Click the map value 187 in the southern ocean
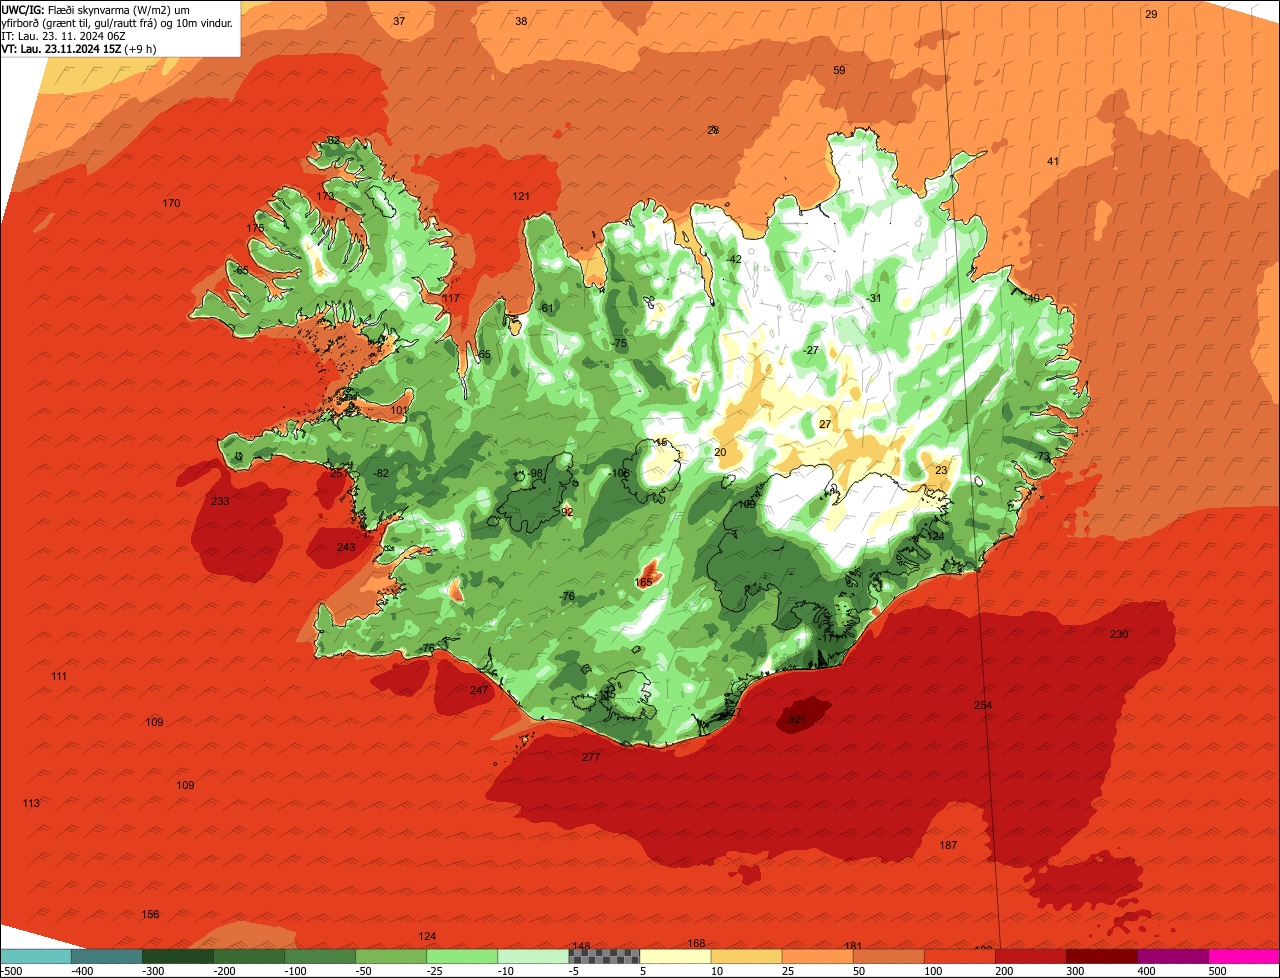1280x978 pixels. click(948, 845)
